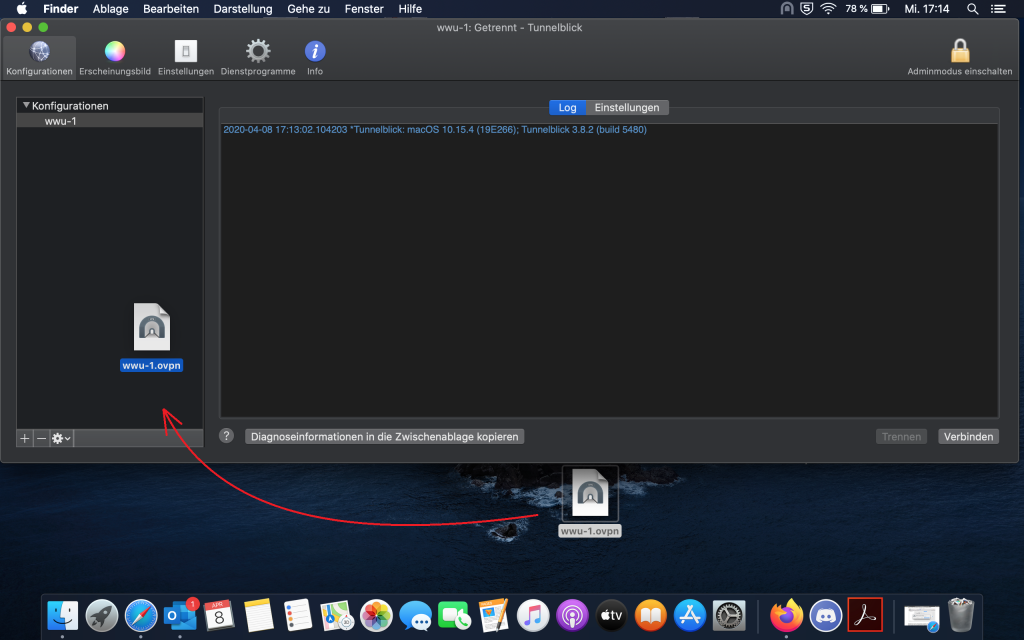Open Outlook from the Dock
1024x640 pixels.
(x=180, y=615)
